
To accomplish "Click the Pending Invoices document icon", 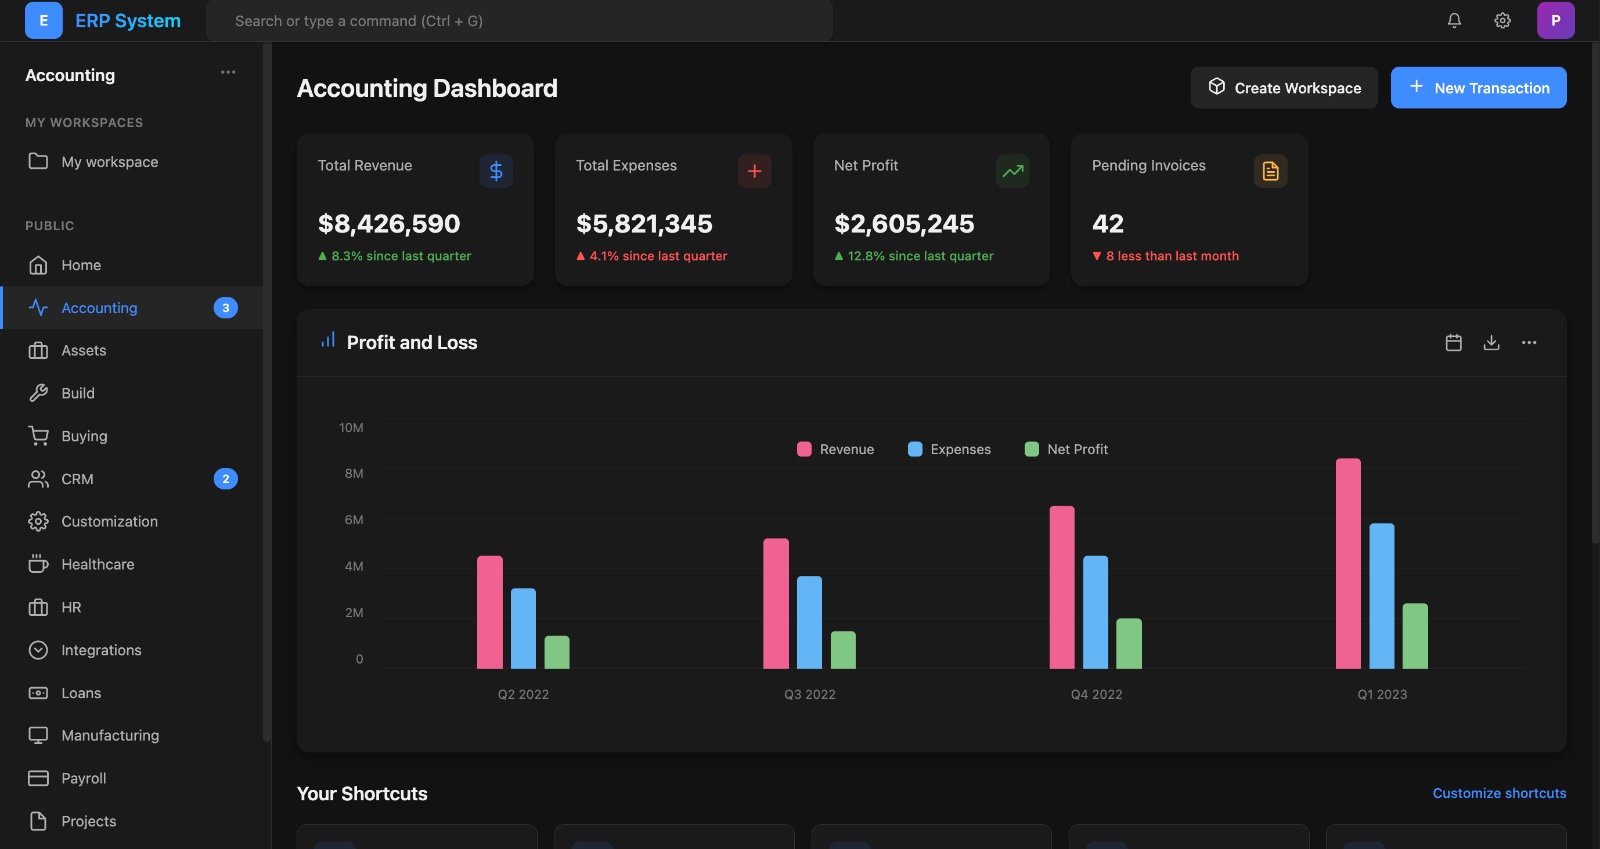I will point(1270,171).
